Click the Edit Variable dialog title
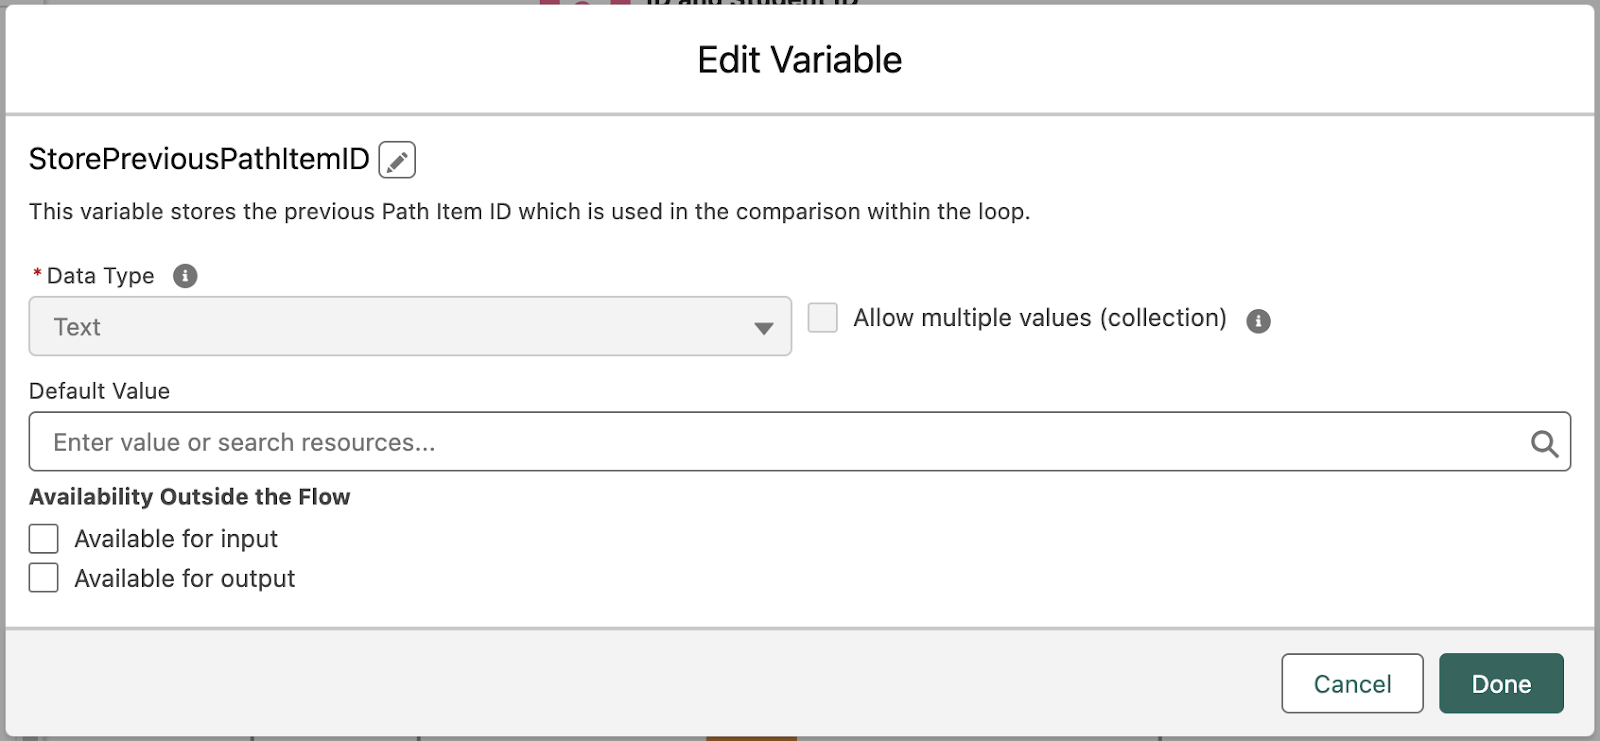Viewport: 1600px width, 741px height. pyautogui.click(x=800, y=60)
